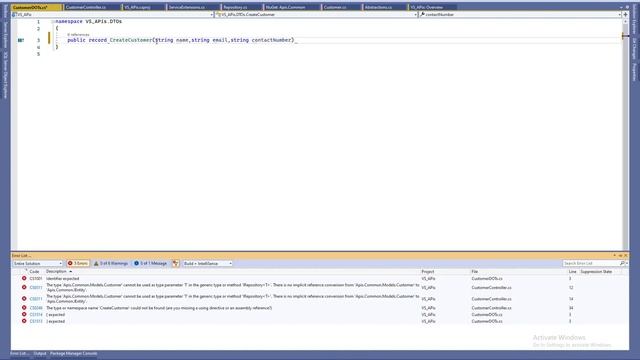Toggle the 0 of 6 Warnings filter
This screenshot has height=360, width=640.
click(111, 263)
